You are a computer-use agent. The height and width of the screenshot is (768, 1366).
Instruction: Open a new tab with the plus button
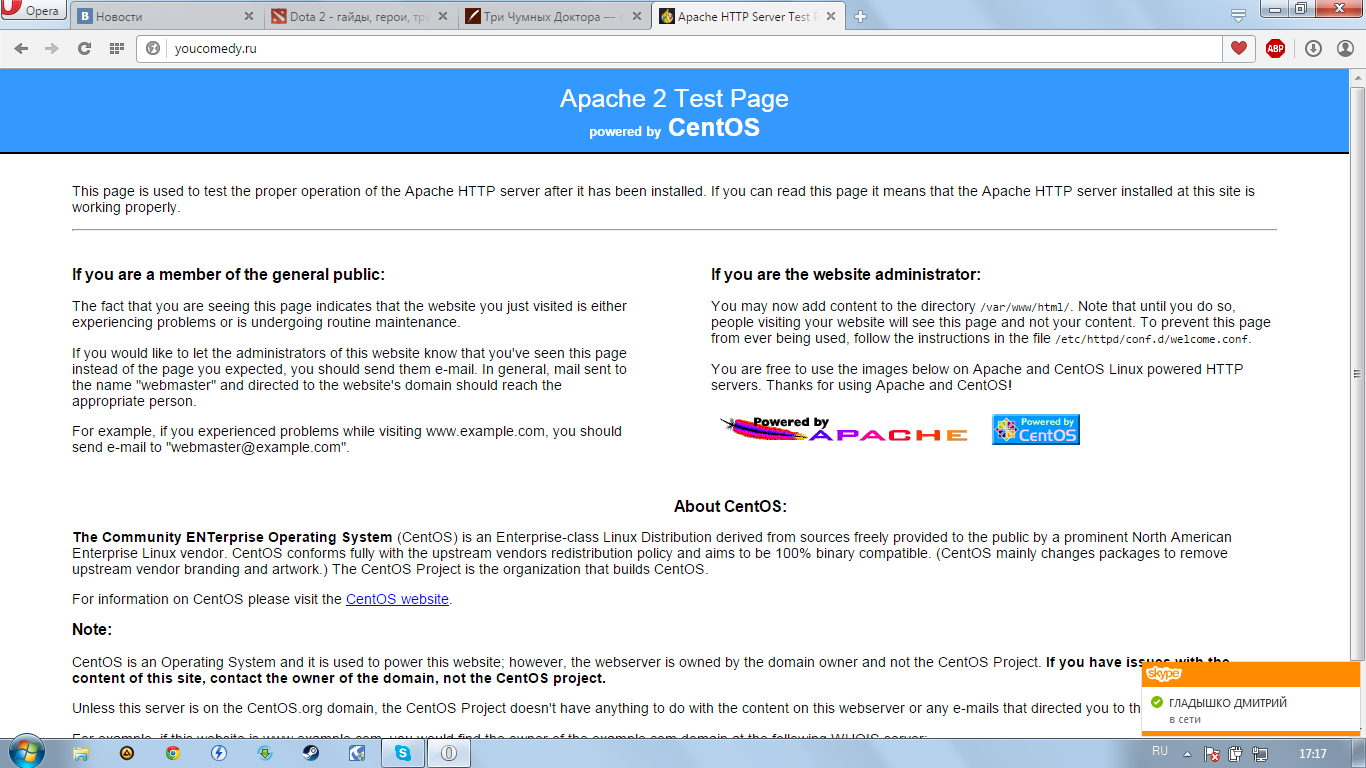click(860, 17)
